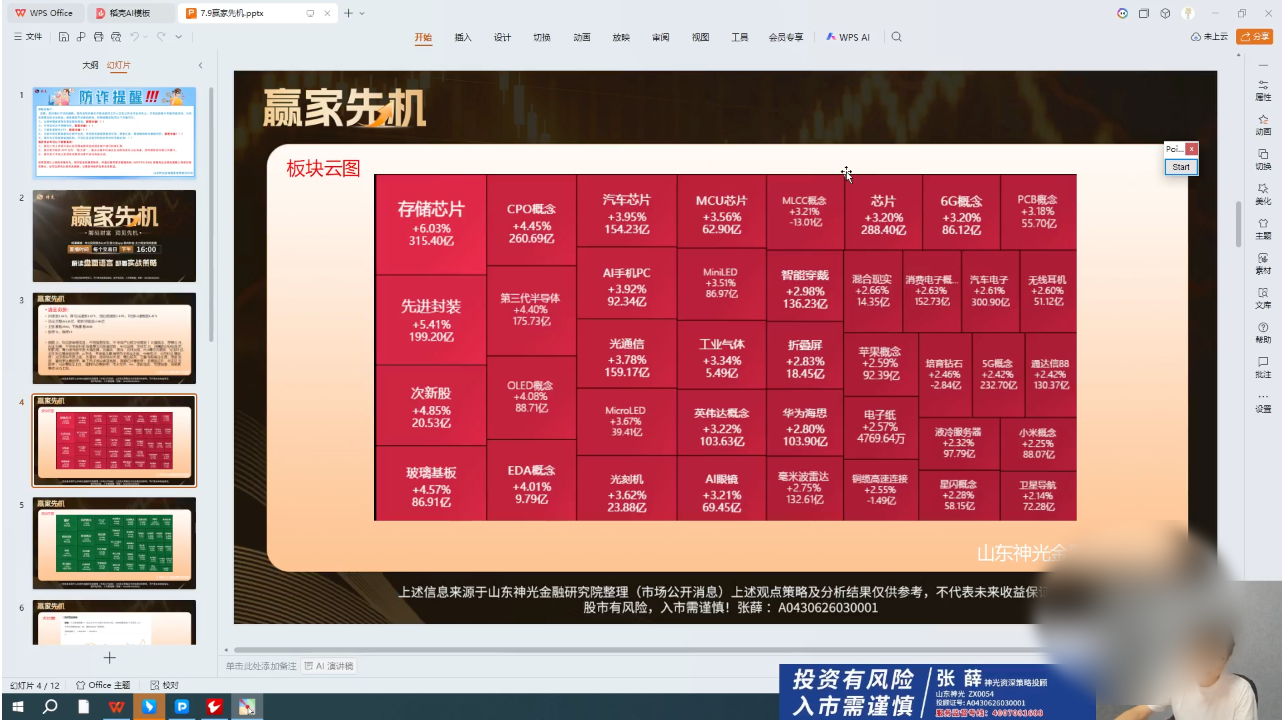Screen dimensions: 1284x720
Task: Click the print preview icon
Action: 116,37
